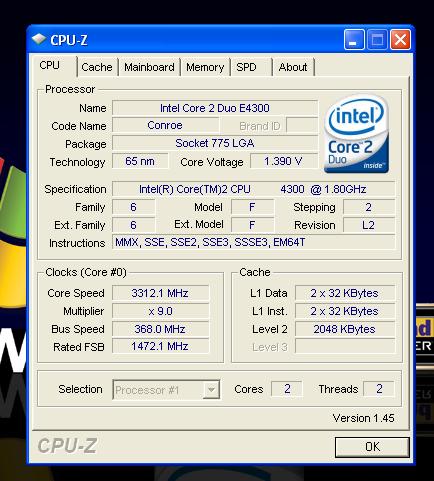The image size is (434, 481).
Task: Expand the Processor #1 selection dropdown
Action: pyautogui.click(x=211, y=389)
